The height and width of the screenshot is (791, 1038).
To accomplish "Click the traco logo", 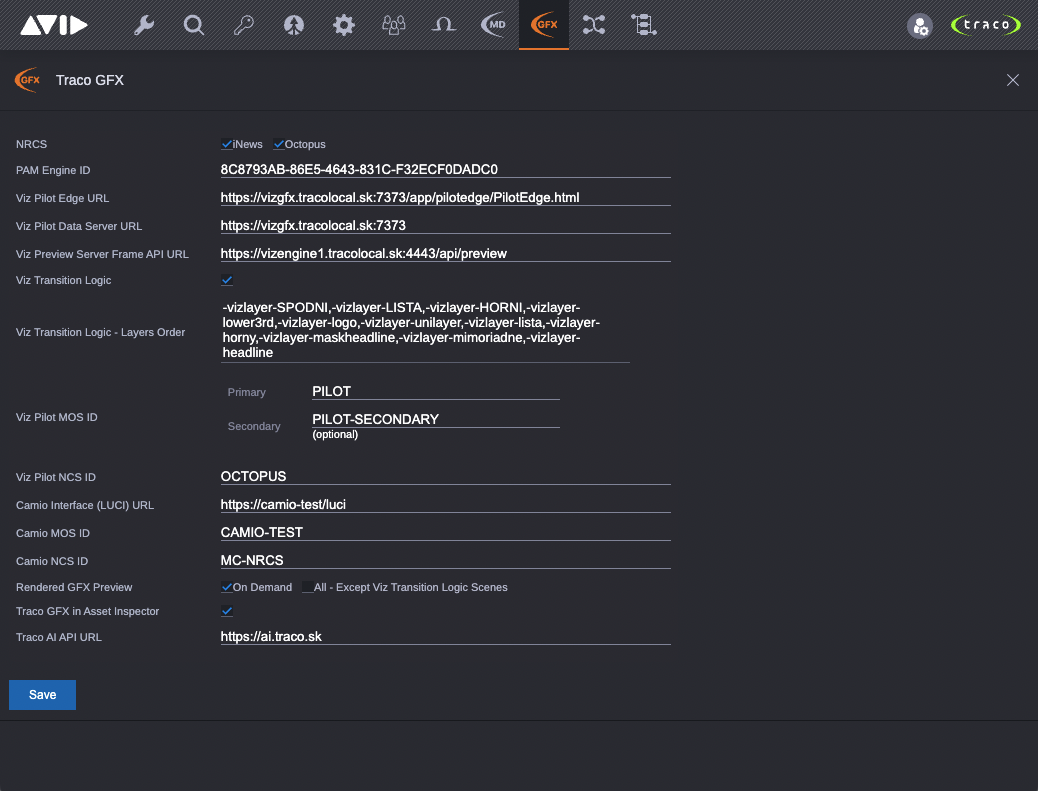I will 986,24.
